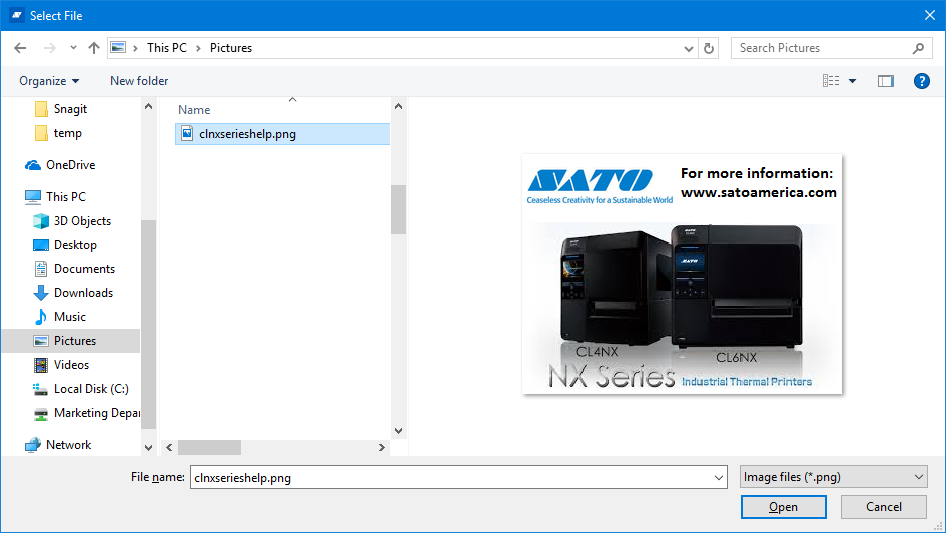Select 'Pictures' in address breadcrumb

231,48
